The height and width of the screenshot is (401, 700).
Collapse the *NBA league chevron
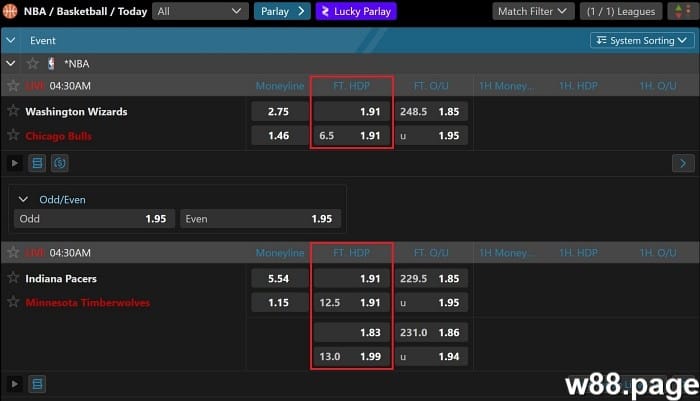click(x=11, y=64)
